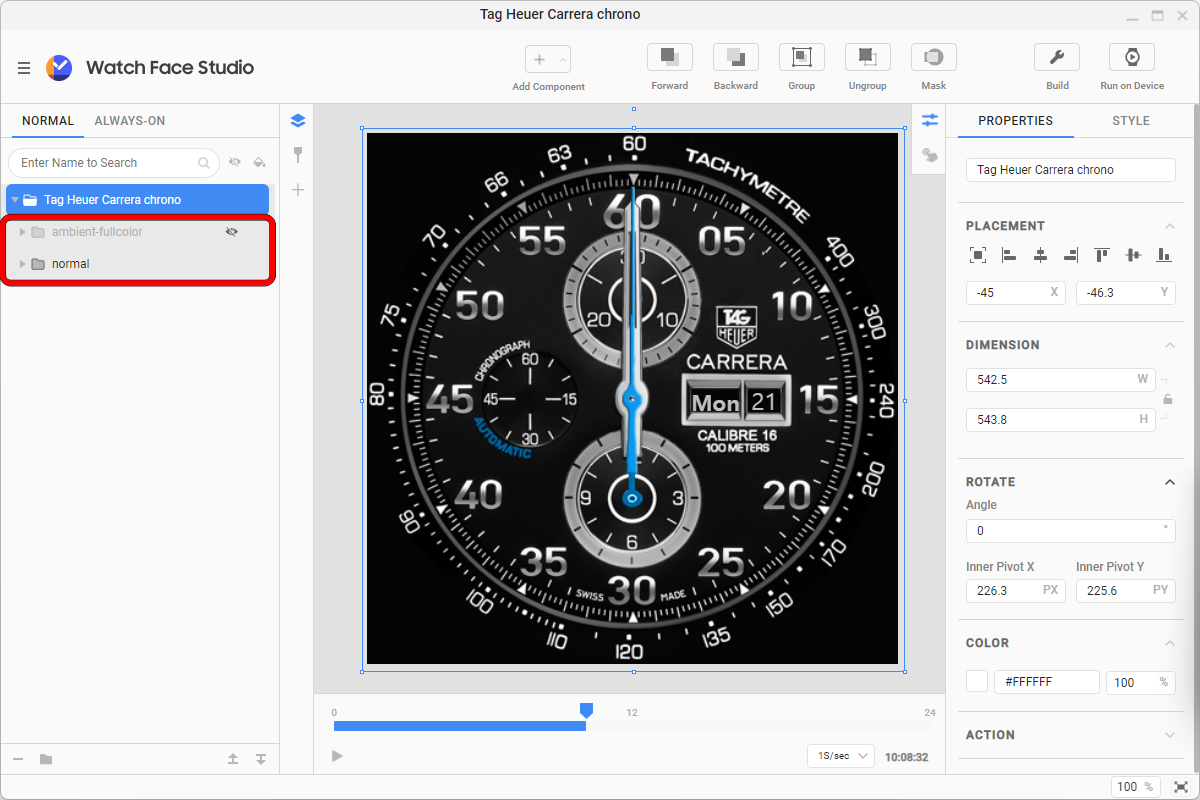Switch to the ALWAYS-ON tab
The image size is (1200, 800).
pyautogui.click(x=130, y=121)
